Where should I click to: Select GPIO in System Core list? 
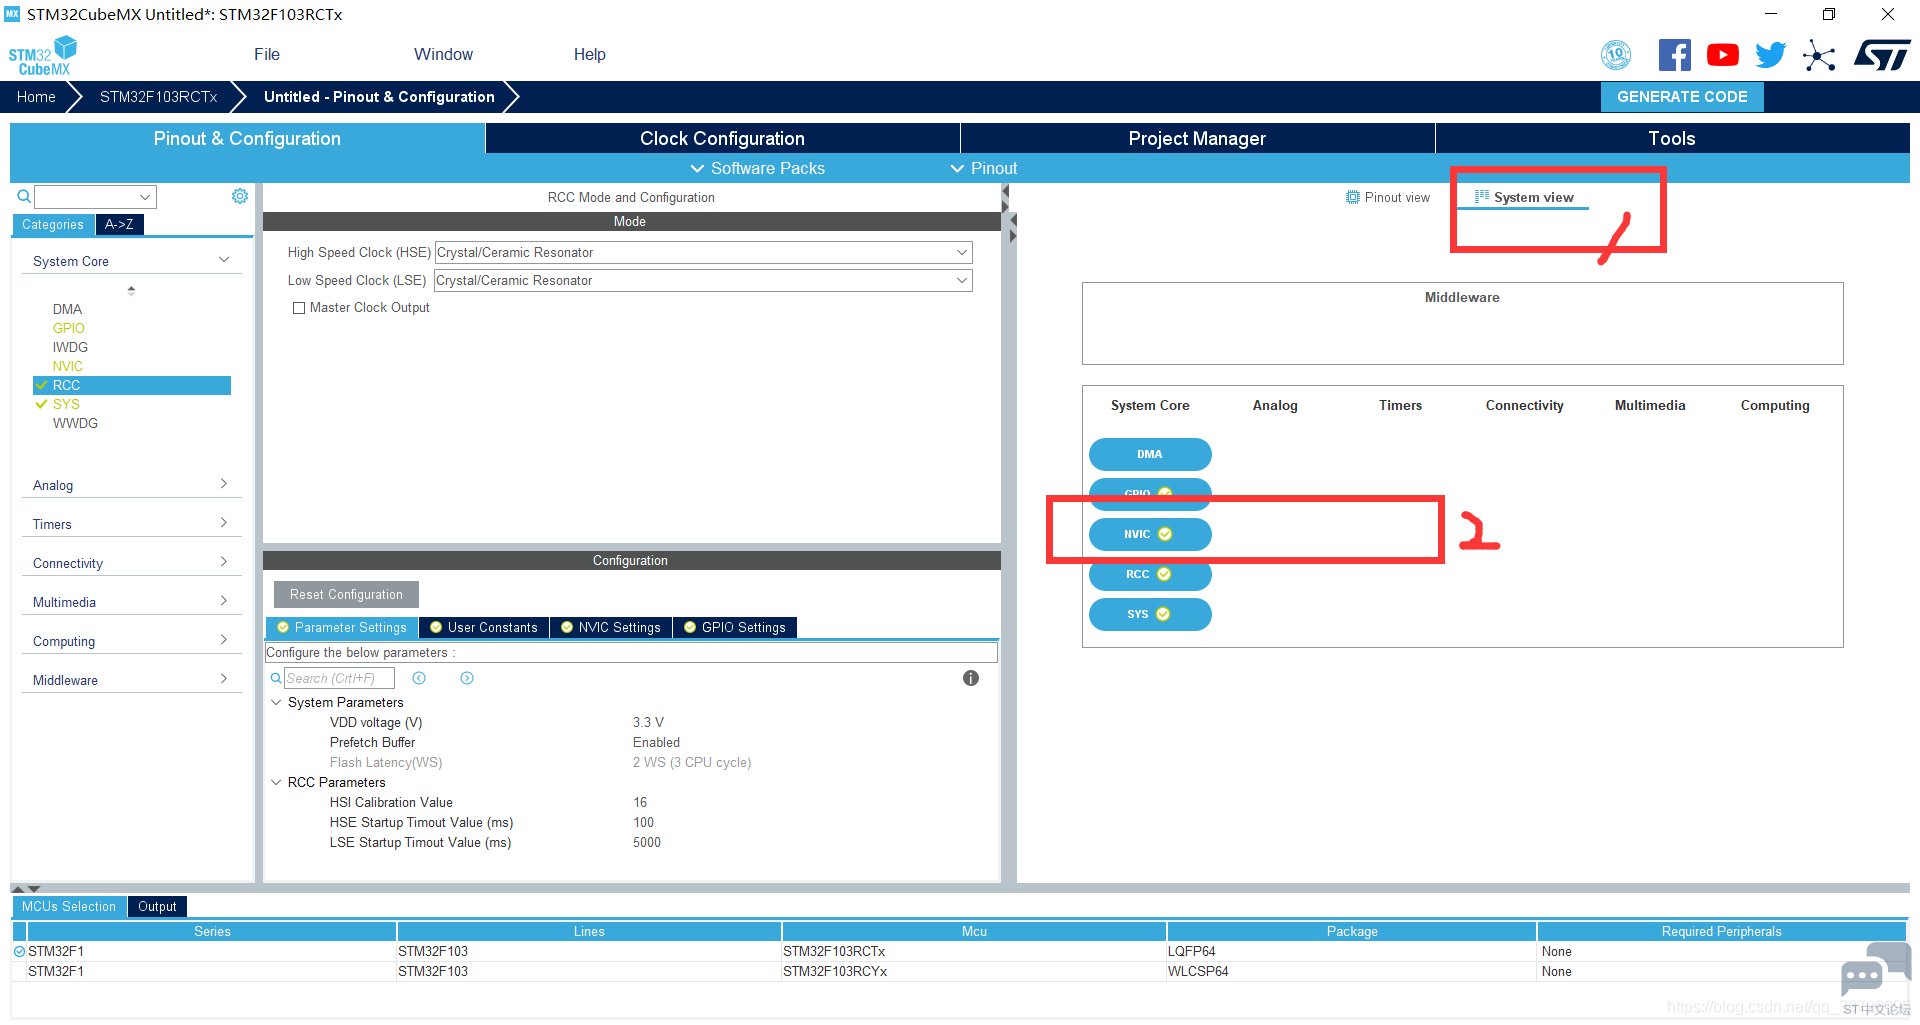pos(68,328)
